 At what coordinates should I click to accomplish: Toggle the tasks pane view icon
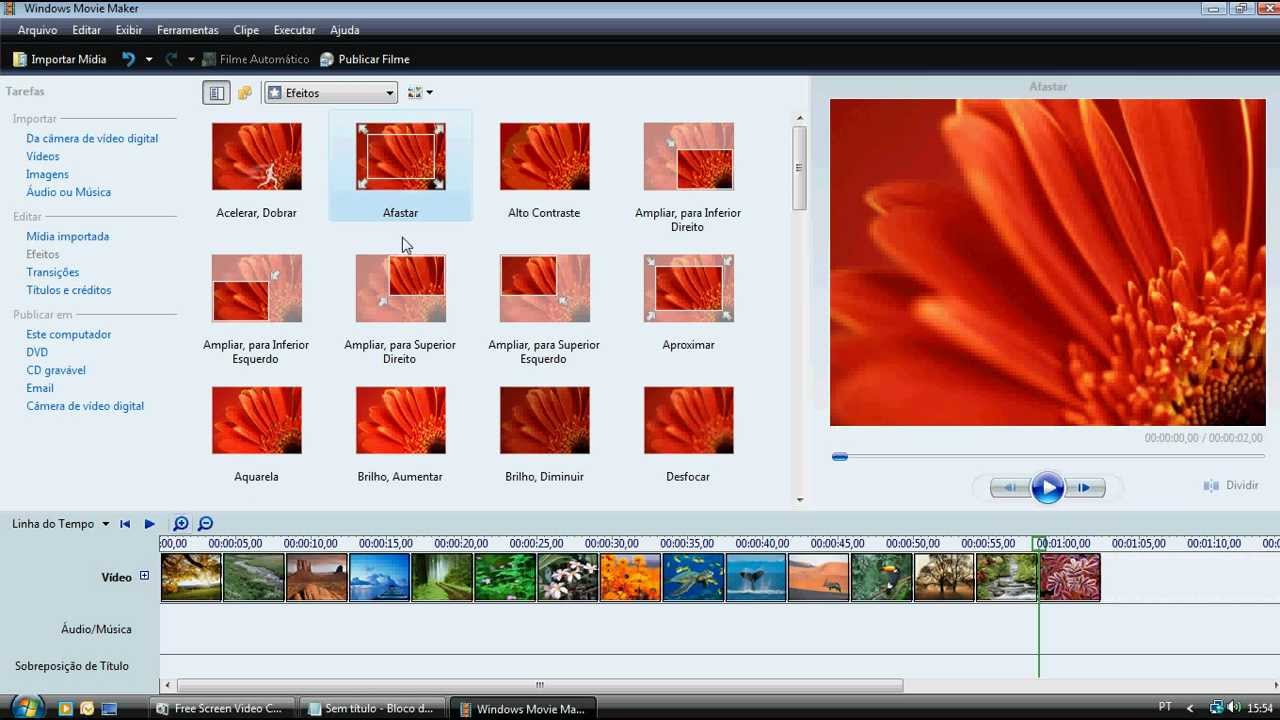[x=216, y=93]
